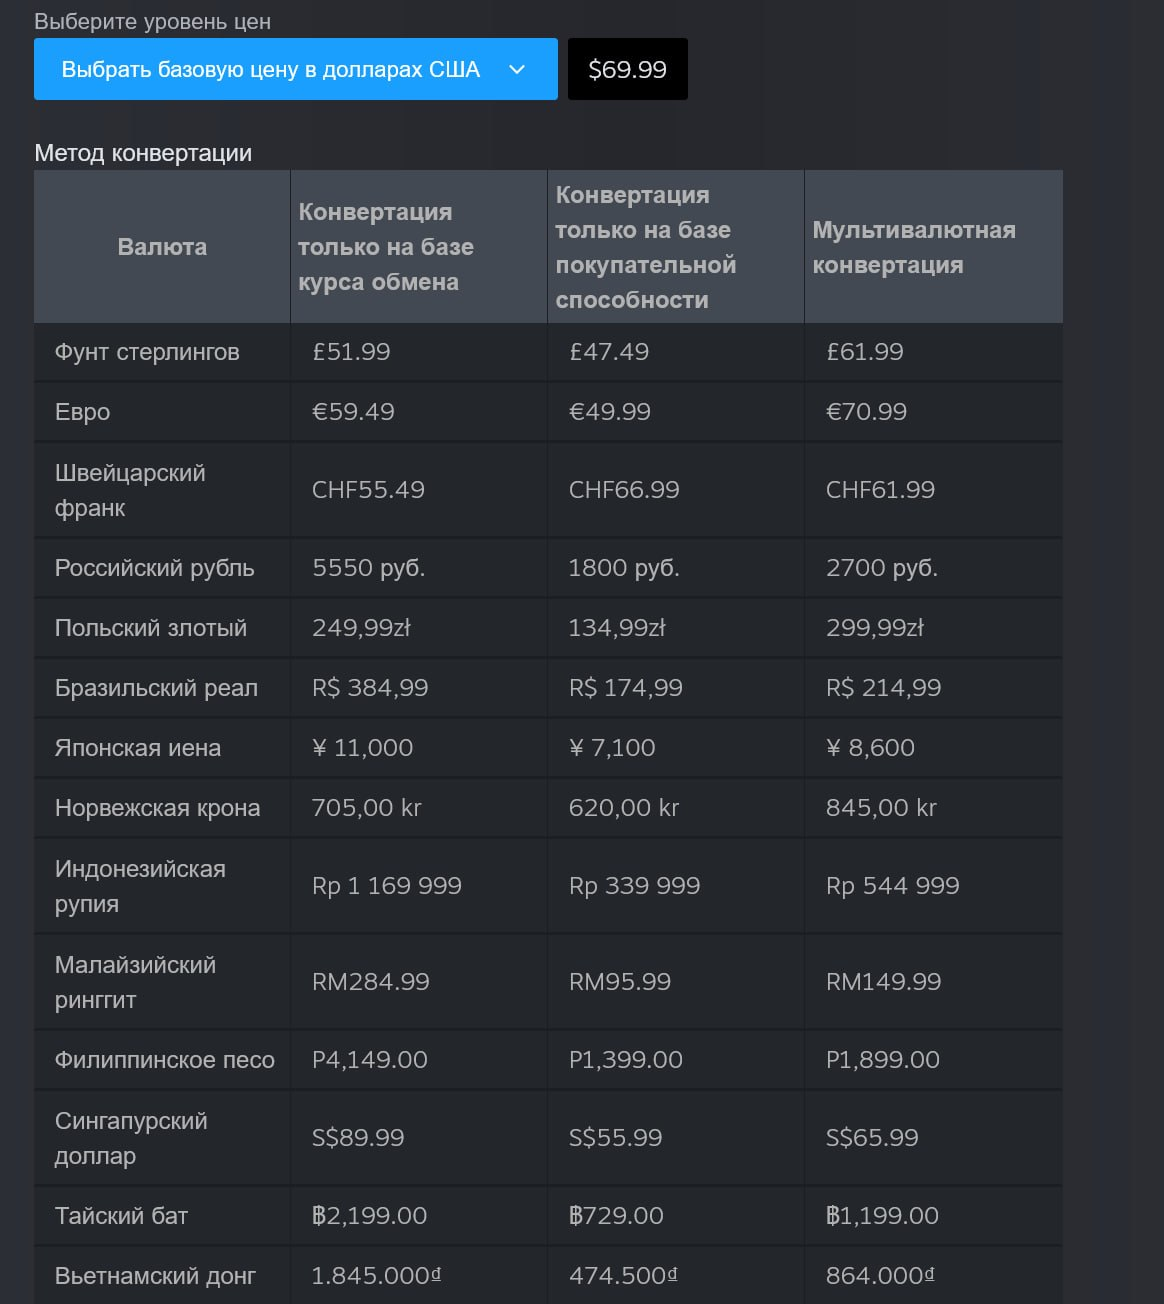1164x1304 pixels.
Task: Click the 'Малайзийский ринггит' row label
Action: (x=135, y=982)
